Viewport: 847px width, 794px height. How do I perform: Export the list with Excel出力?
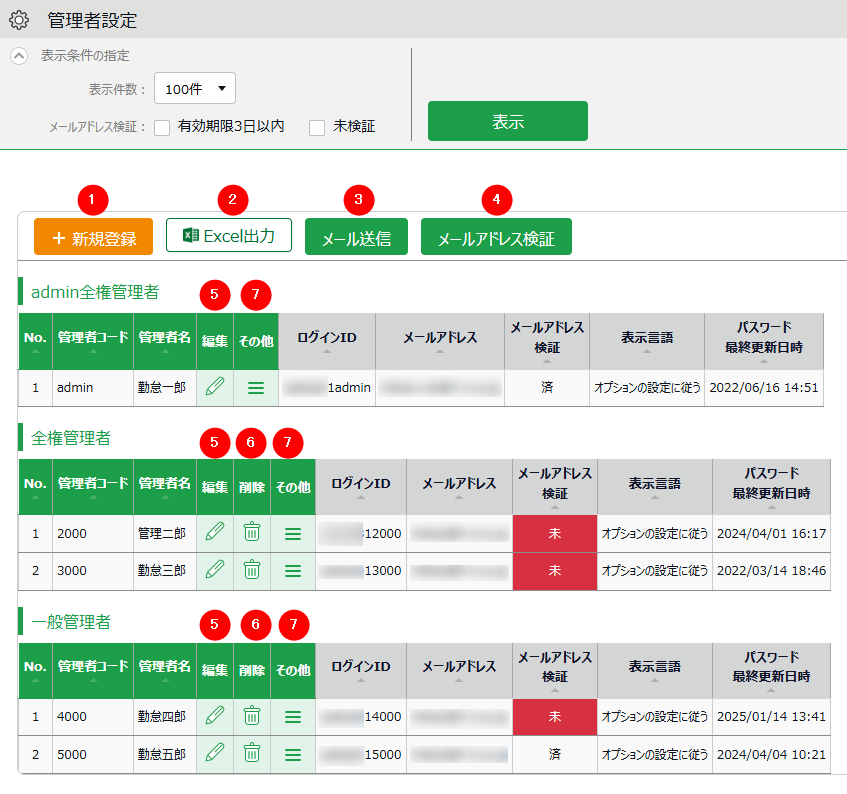(x=229, y=235)
